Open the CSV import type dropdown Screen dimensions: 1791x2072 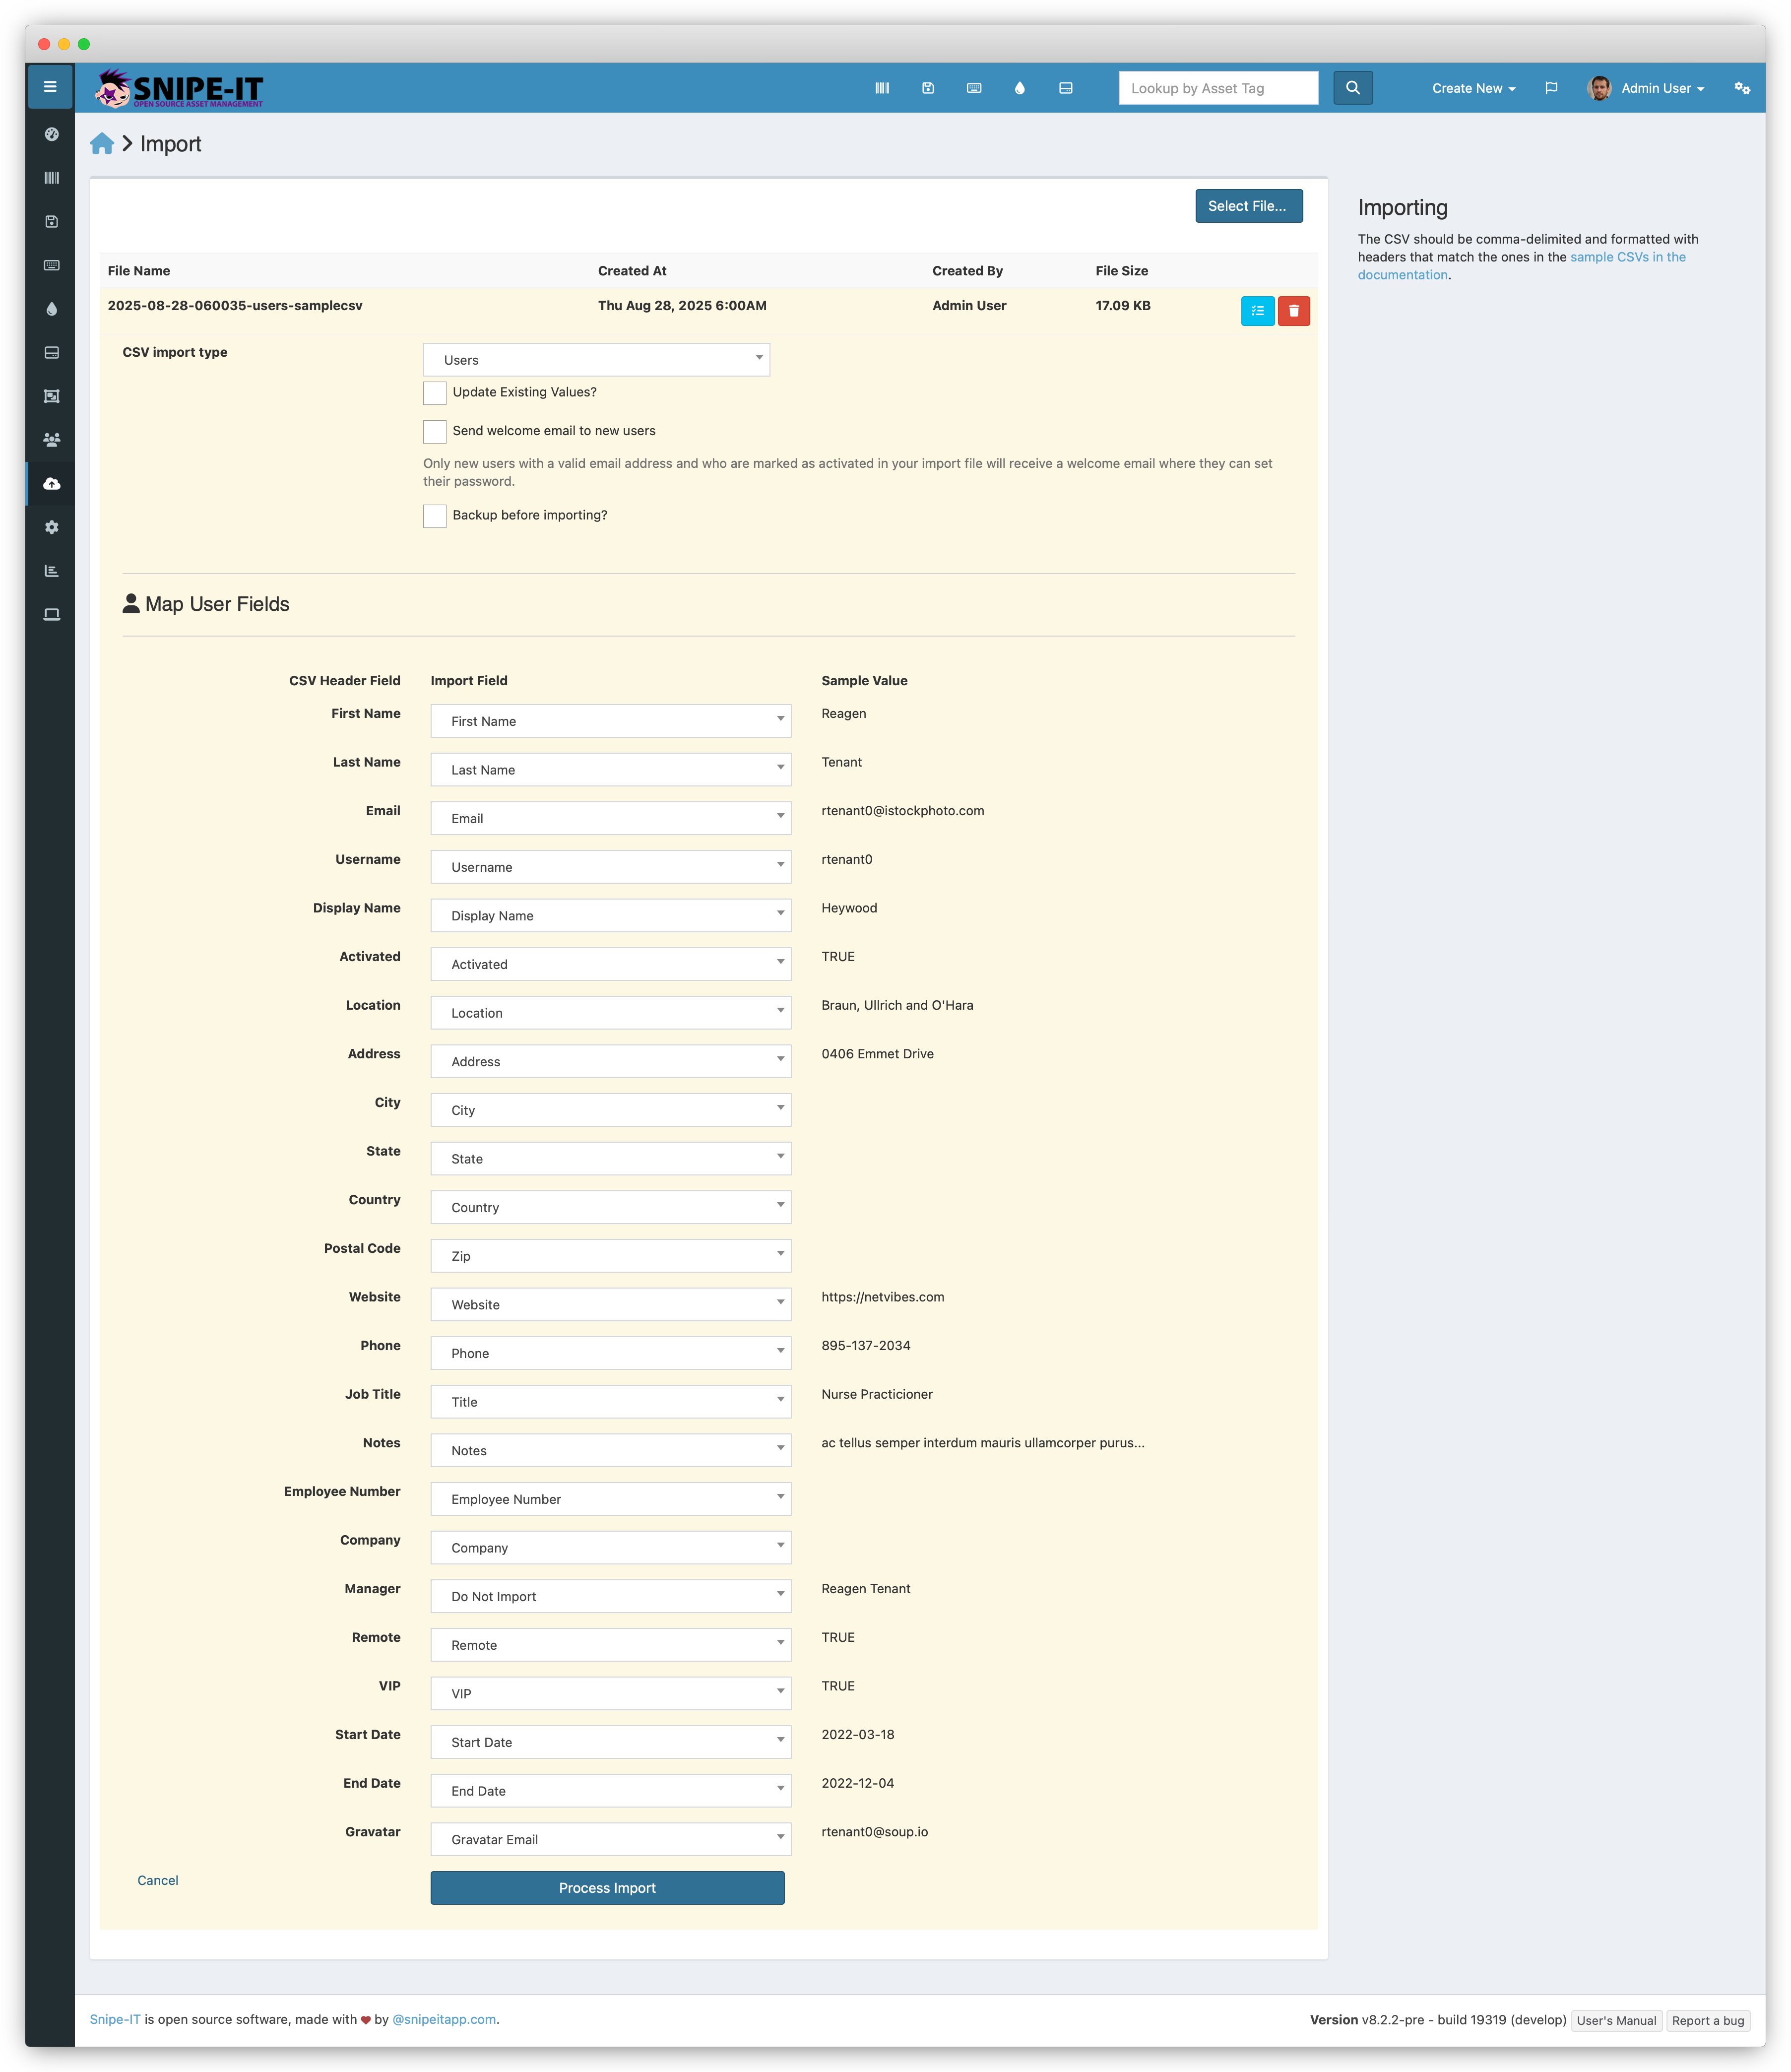(x=596, y=360)
